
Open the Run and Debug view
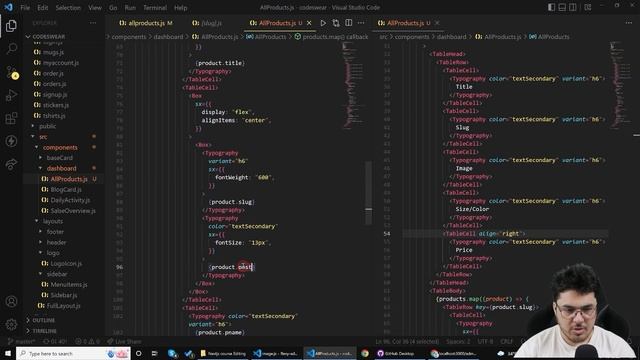click(x=11, y=95)
